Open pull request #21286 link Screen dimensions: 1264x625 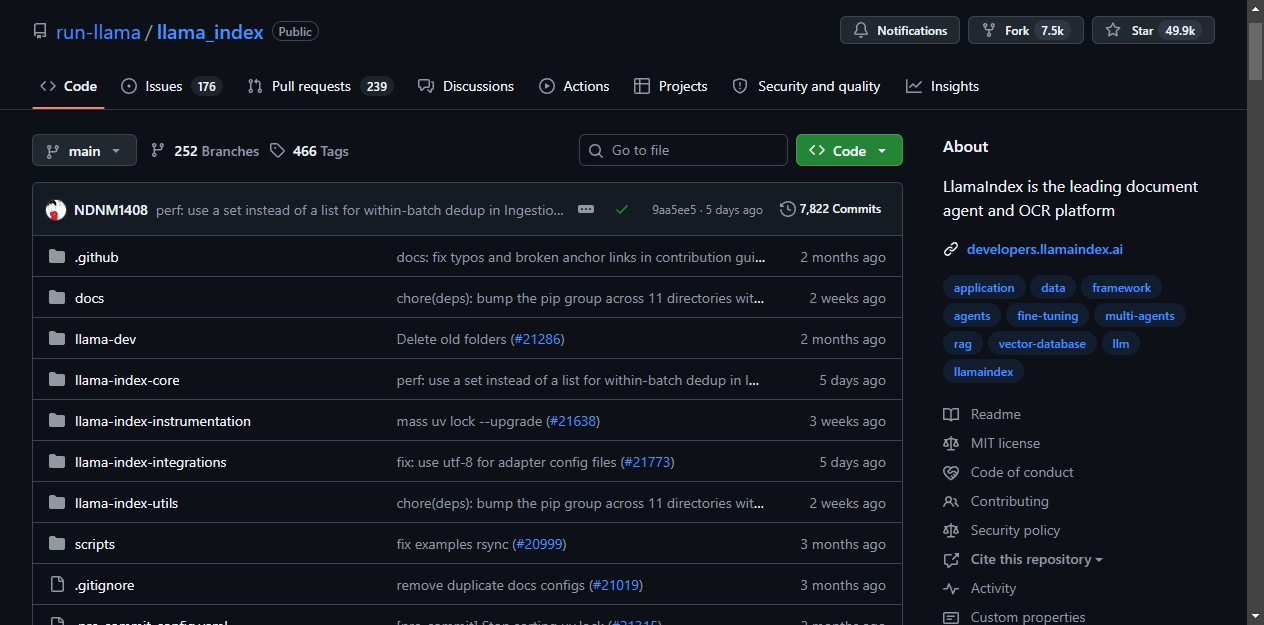pos(538,339)
